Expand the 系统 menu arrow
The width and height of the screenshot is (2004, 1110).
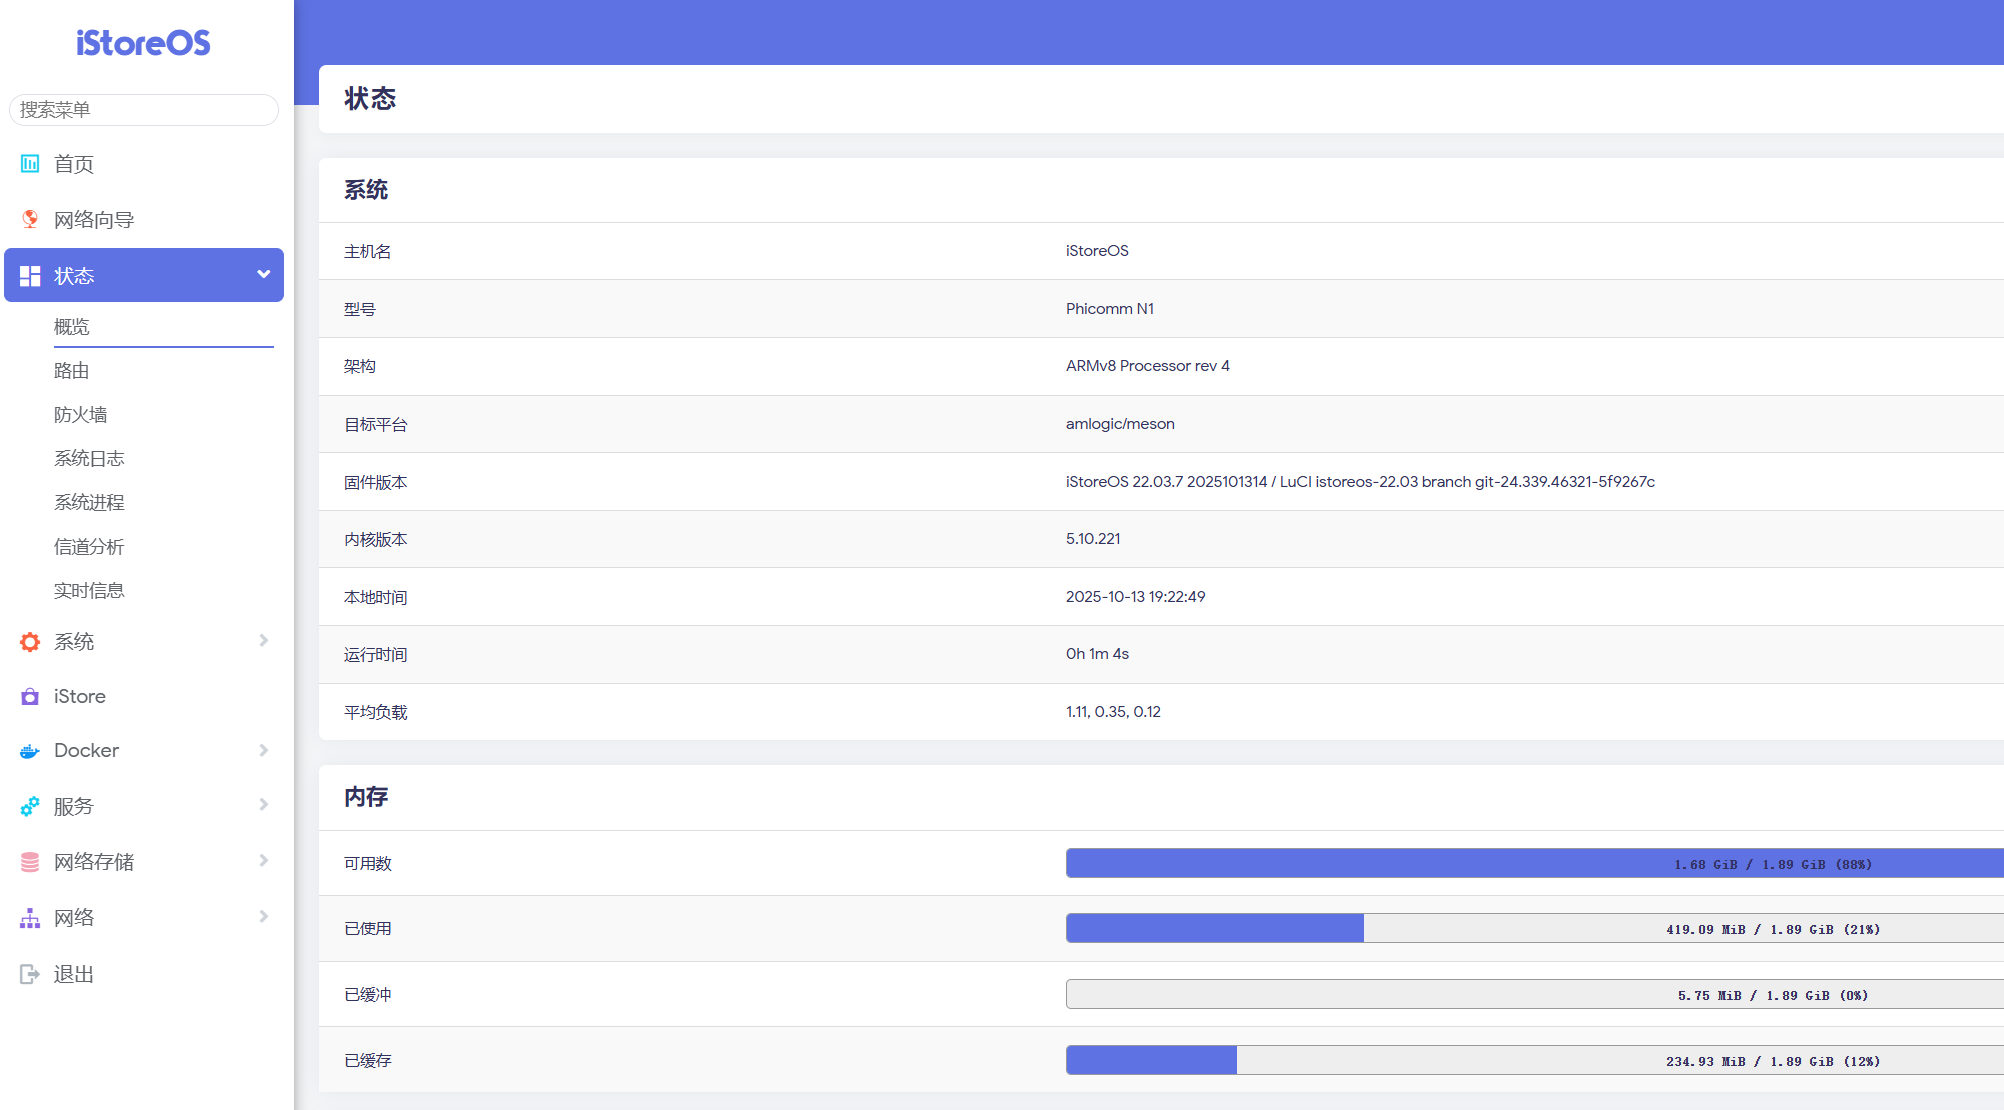[x=263, y=641]
